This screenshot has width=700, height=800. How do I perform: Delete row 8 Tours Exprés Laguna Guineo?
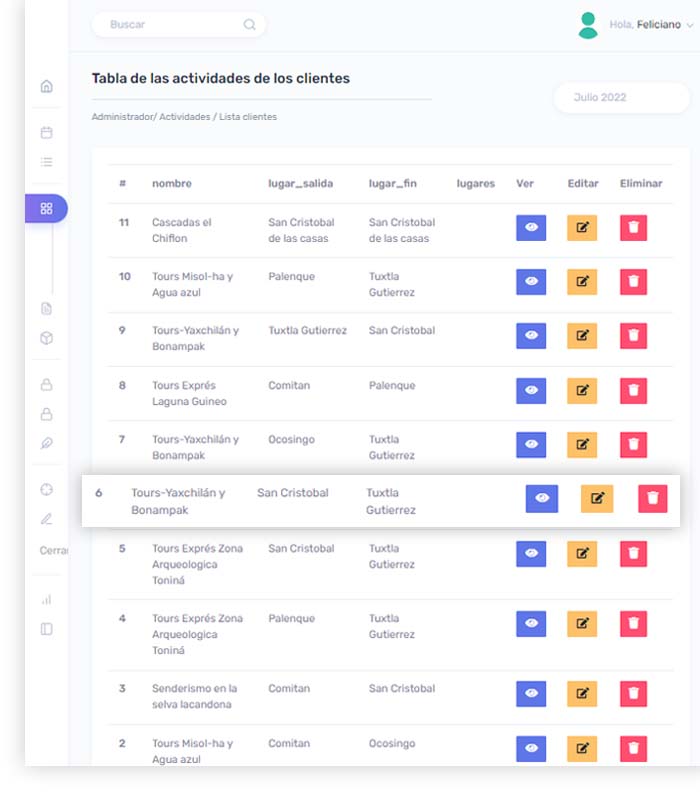(633, 390)
